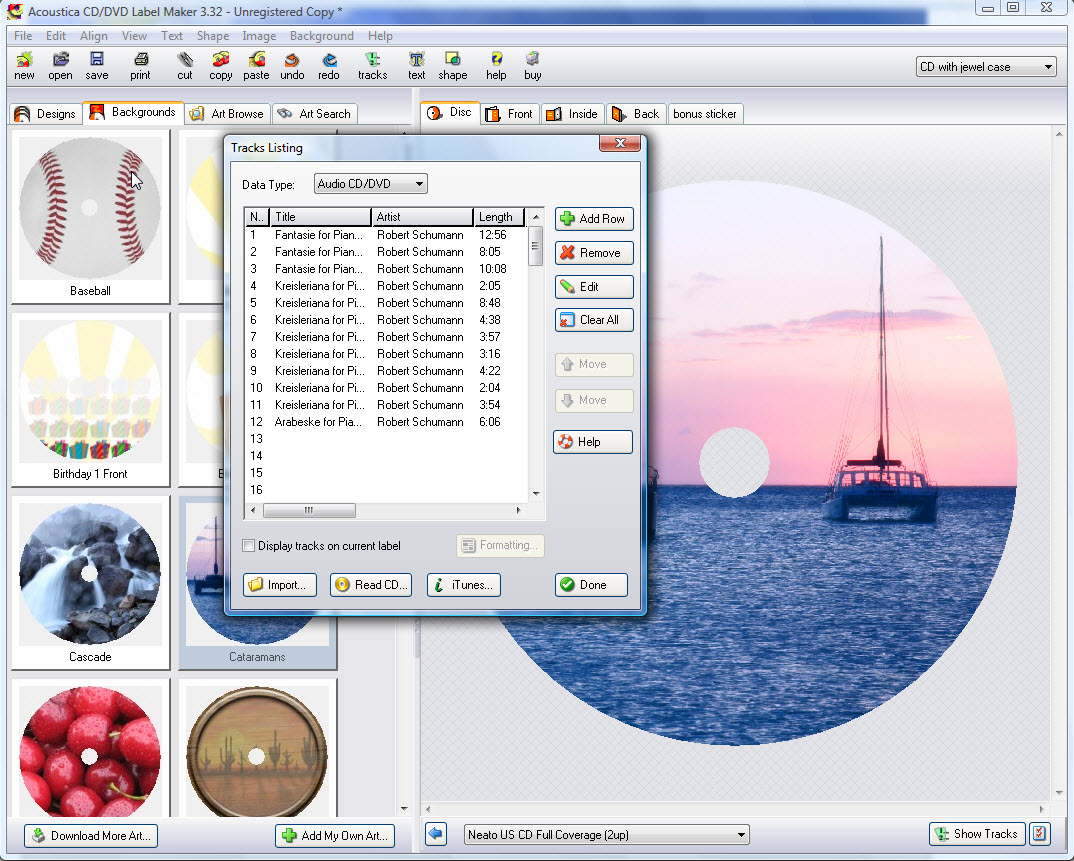The image size is (1074, 861).
Task: Click the paste toolbar icon
Action: coord(256,66)
